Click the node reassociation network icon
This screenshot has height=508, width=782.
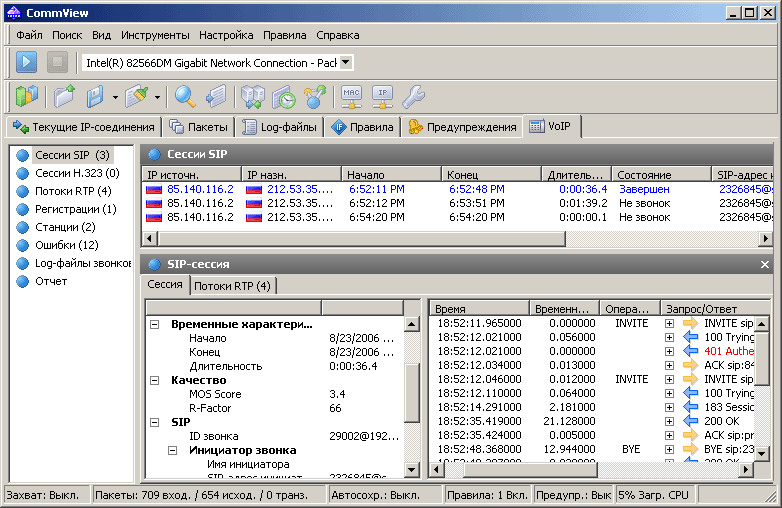click(x=315, y=96)
